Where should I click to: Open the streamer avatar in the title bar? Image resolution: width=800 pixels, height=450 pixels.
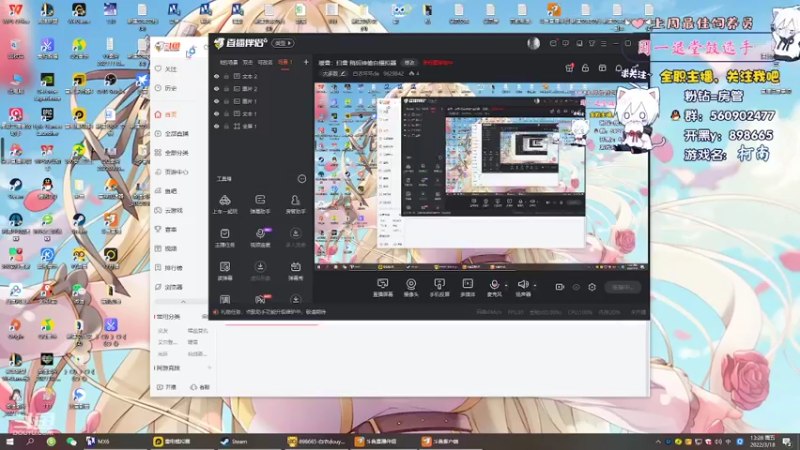click(534, 43)
